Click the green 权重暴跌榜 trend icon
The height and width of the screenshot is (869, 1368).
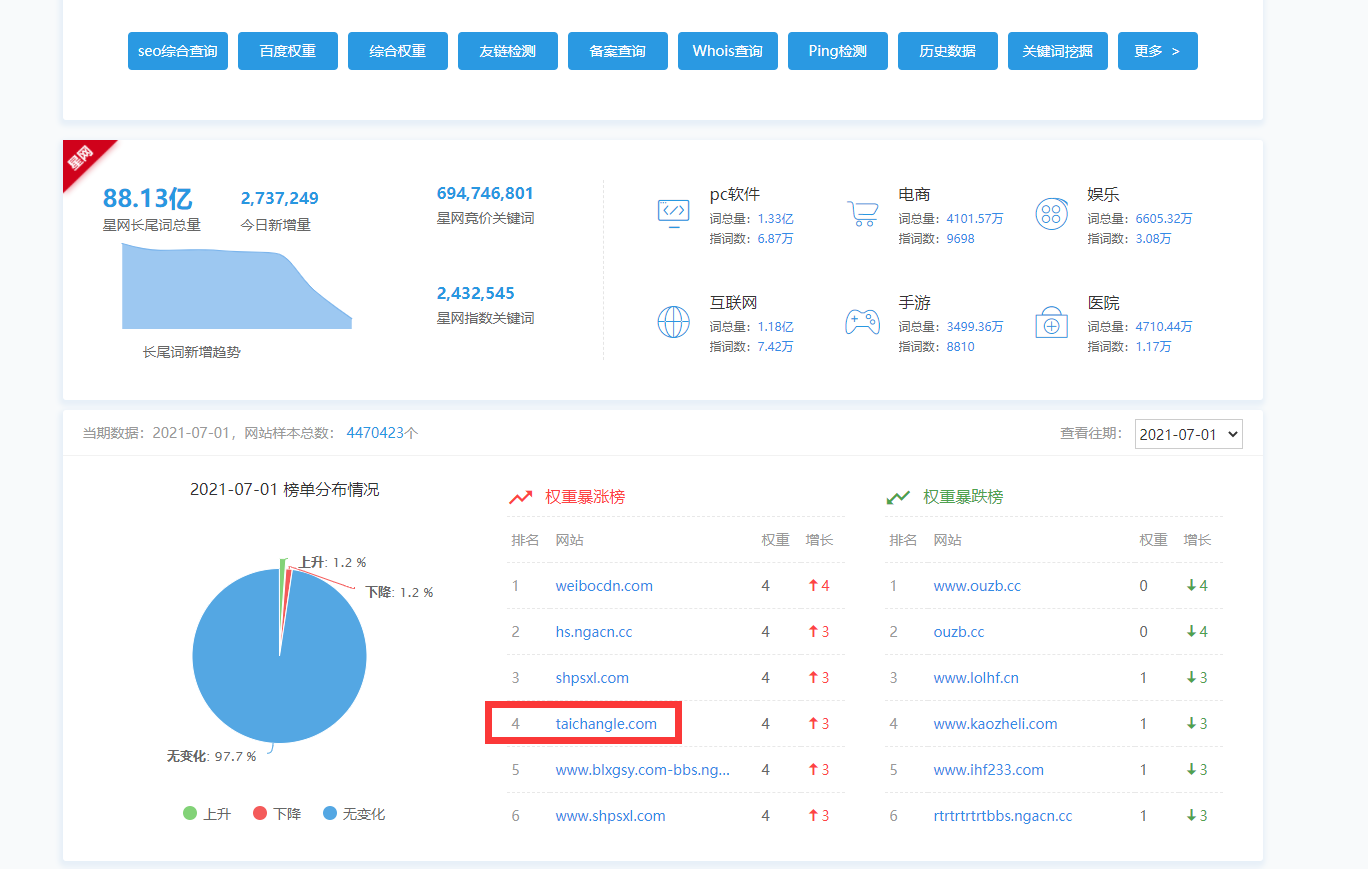click(898, 497)
